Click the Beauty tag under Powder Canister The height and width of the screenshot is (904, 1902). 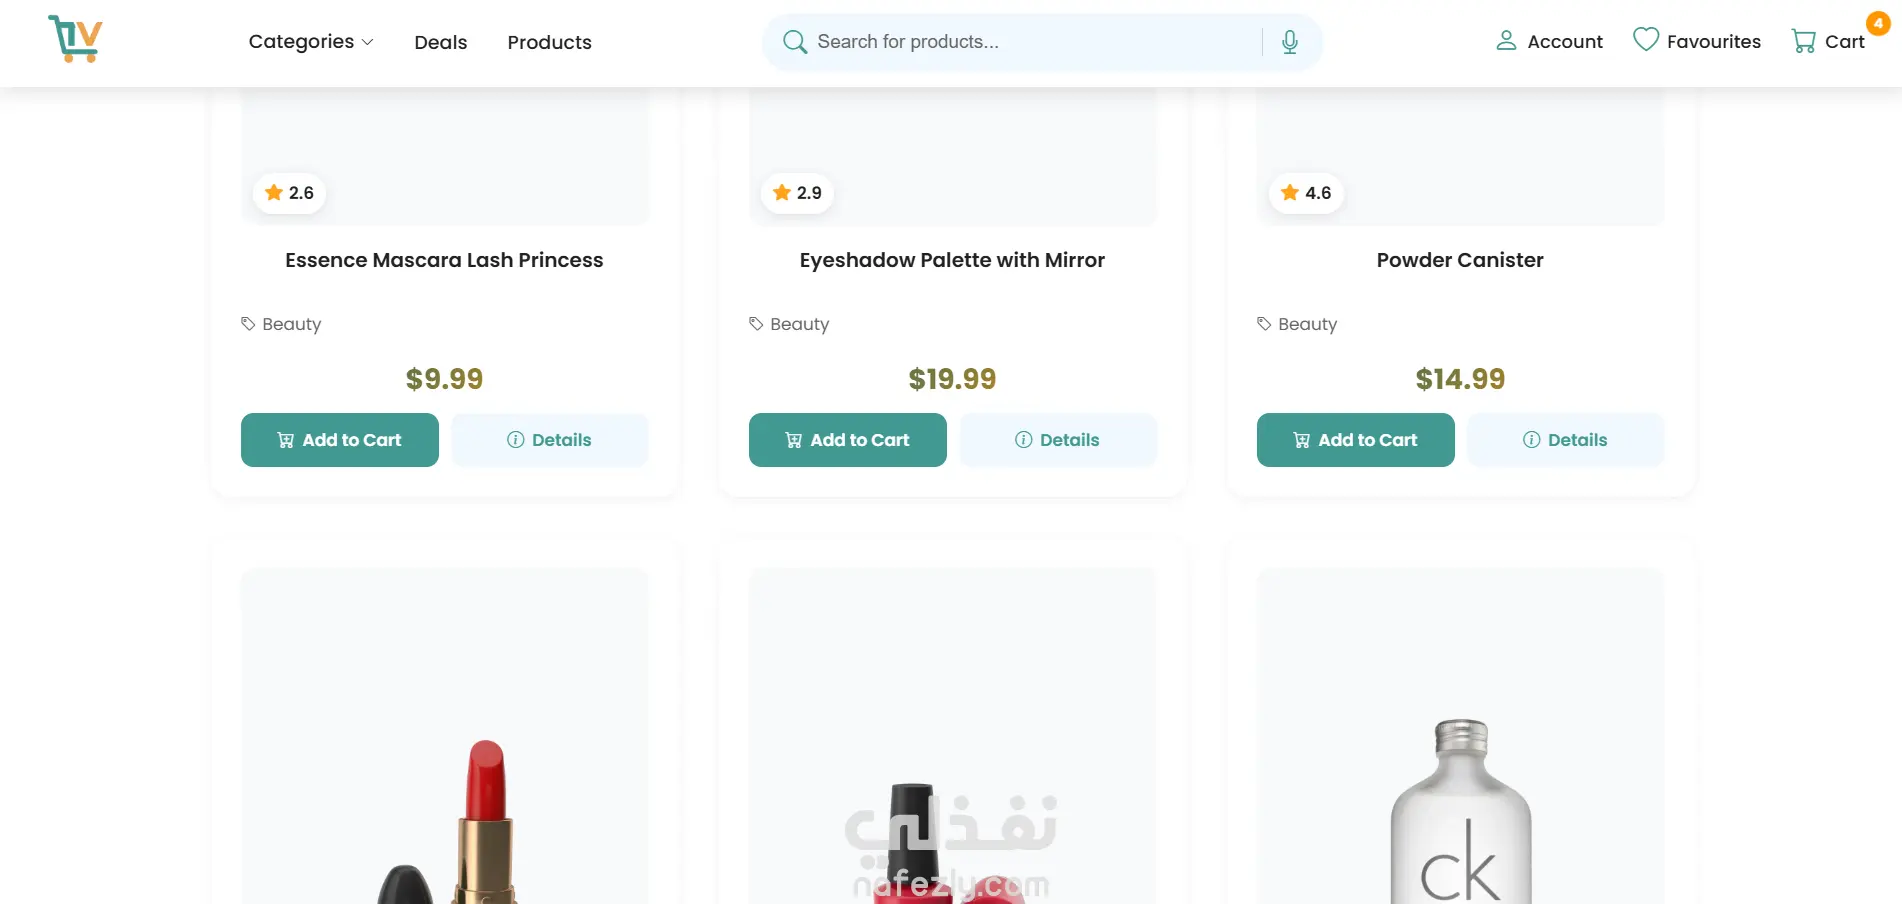[x=1307, y=324]
